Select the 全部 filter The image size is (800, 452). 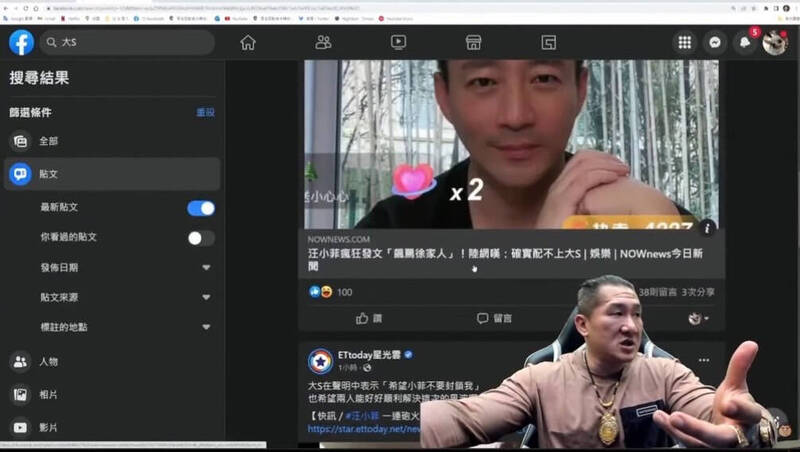click(x=112, y=141)
